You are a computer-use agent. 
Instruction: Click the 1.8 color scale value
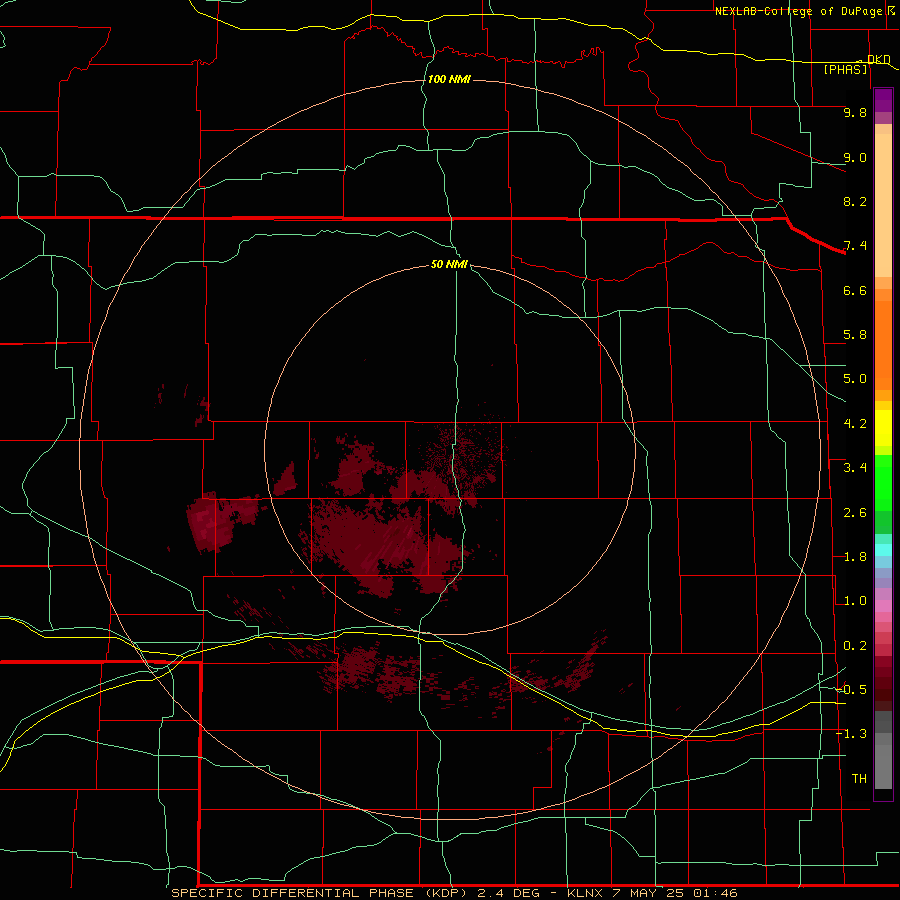tap(855, 557)
